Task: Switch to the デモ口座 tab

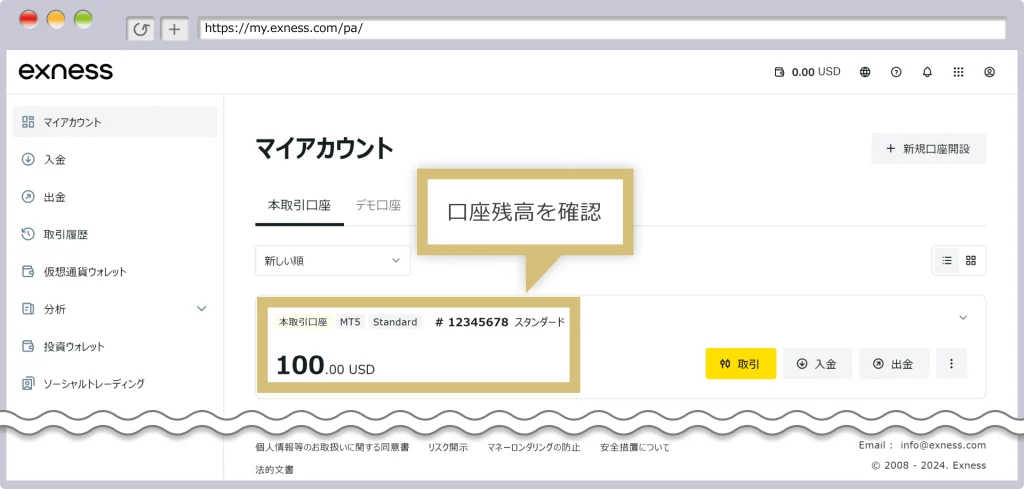Action: [377, 206]
